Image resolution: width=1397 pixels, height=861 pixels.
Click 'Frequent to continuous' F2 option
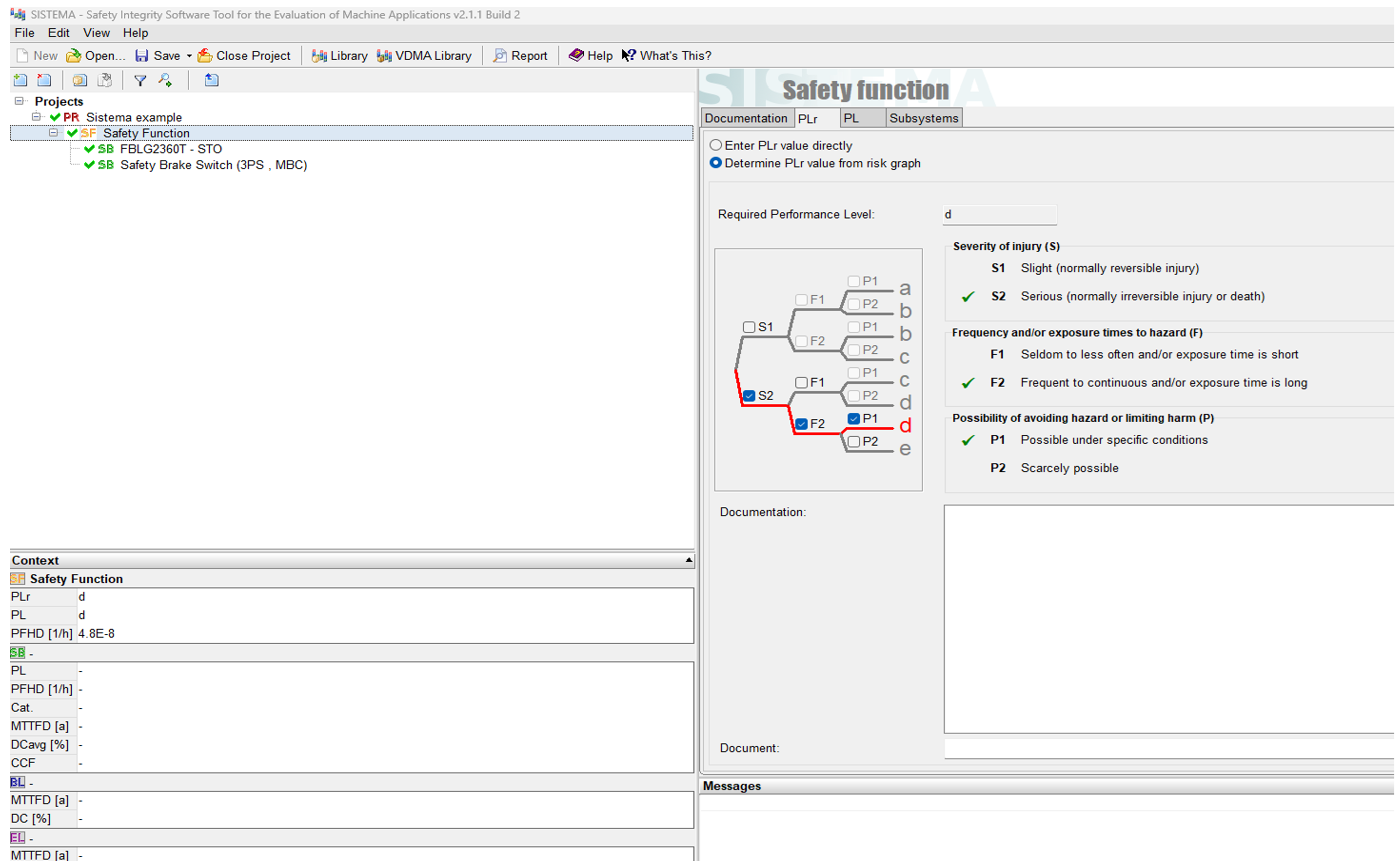click(1163, 382)
